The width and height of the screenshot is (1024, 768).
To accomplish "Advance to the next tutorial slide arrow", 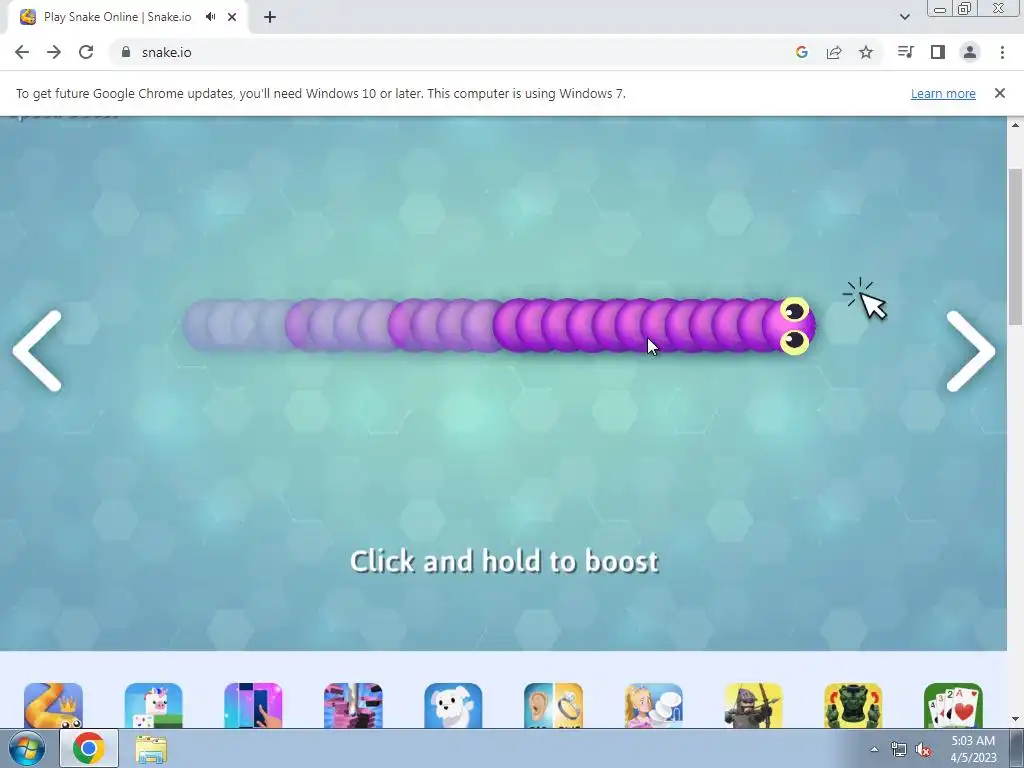I will coord(970,351).
